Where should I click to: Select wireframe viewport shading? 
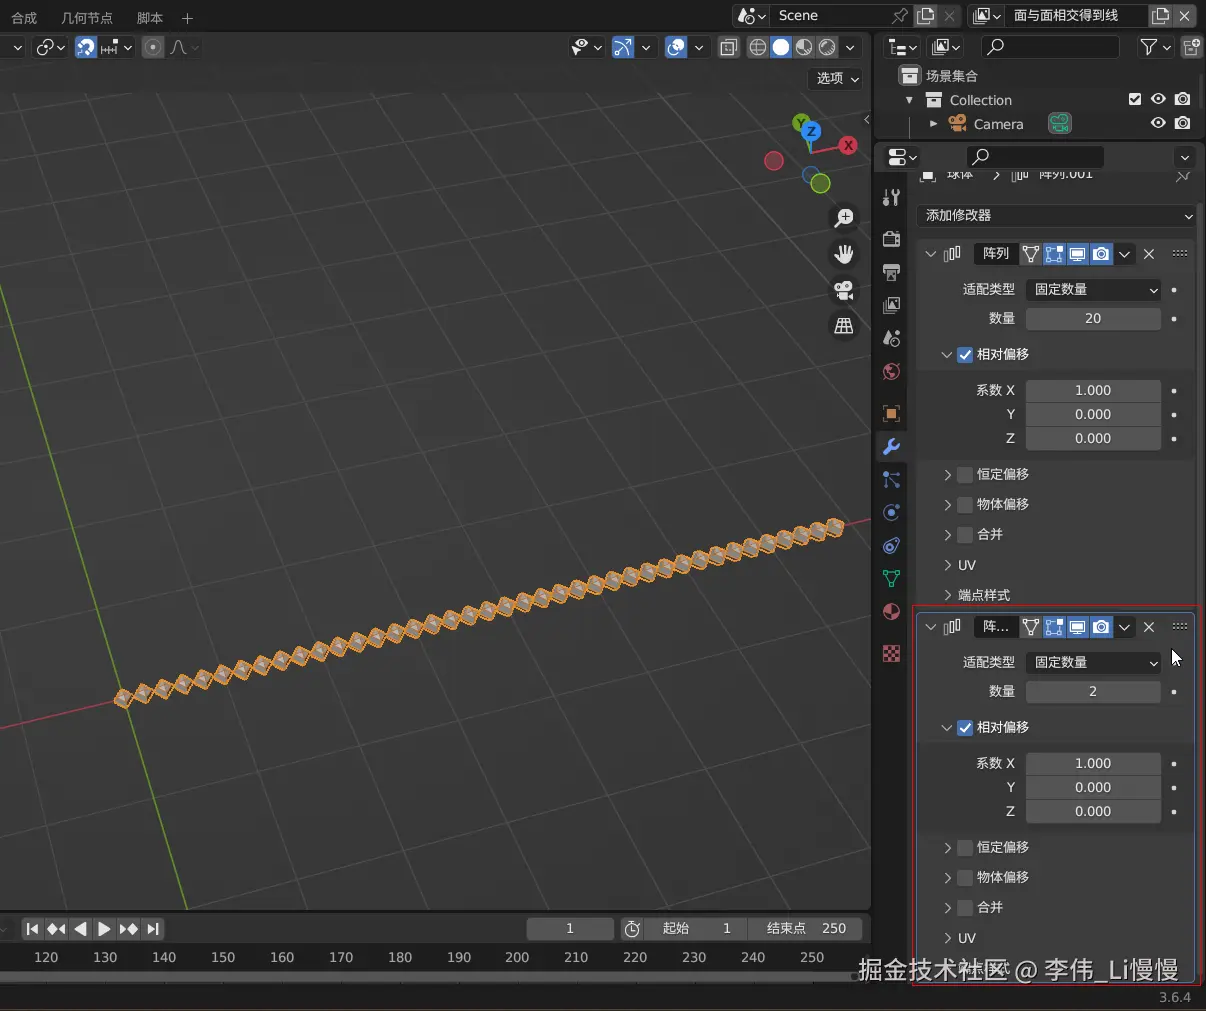758,47
